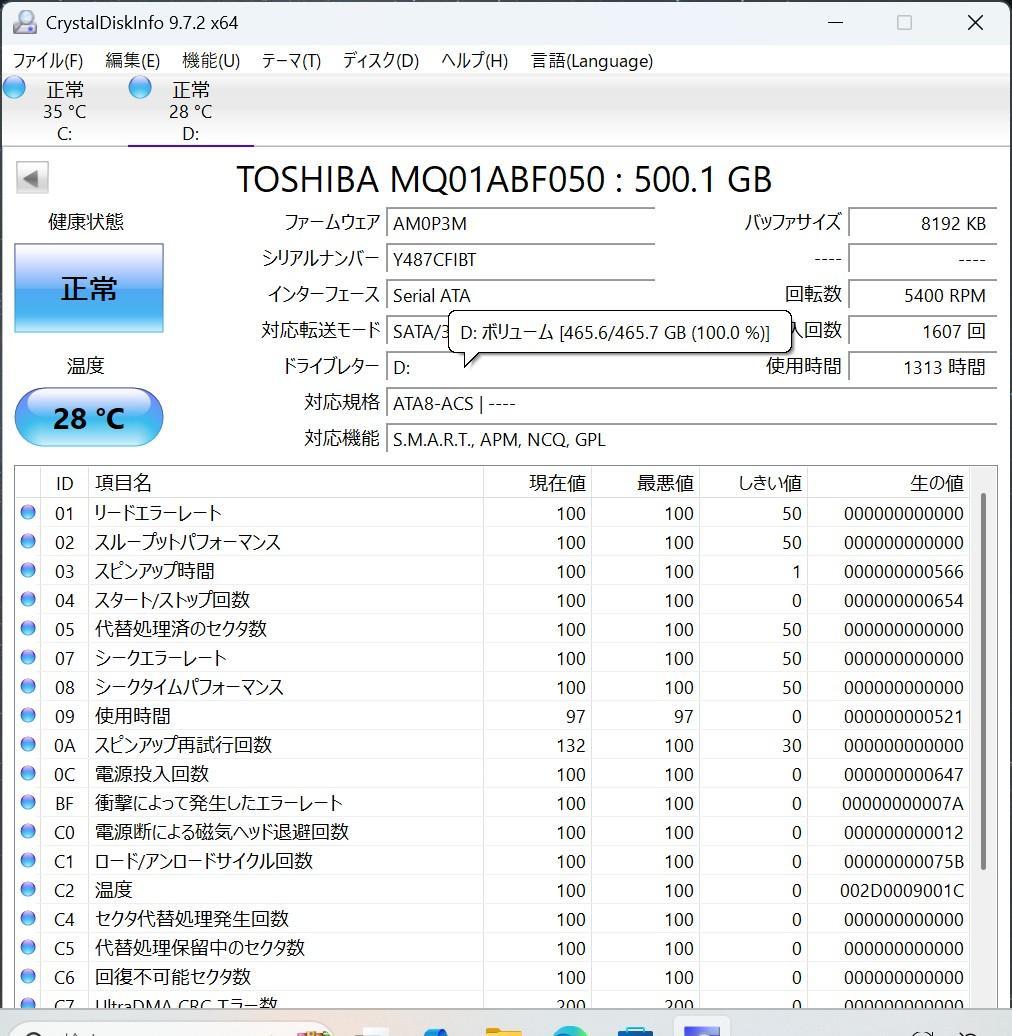Click raw value 002D0009001C in 温度 row
The width and height of the screenshot is (1012, 1036).
click(901, 891)
